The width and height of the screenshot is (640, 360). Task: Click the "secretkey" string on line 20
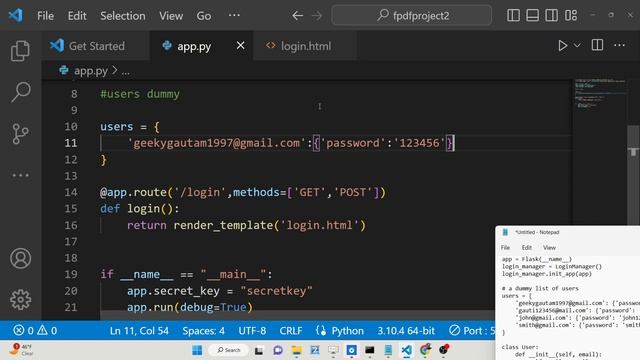tap(276, 291)
